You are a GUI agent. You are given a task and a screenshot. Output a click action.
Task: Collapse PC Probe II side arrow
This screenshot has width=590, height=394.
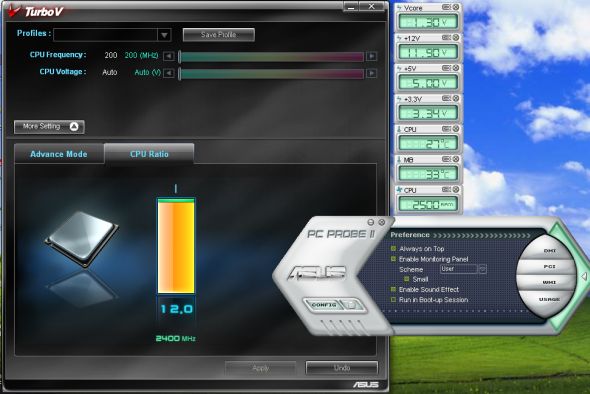584,277
